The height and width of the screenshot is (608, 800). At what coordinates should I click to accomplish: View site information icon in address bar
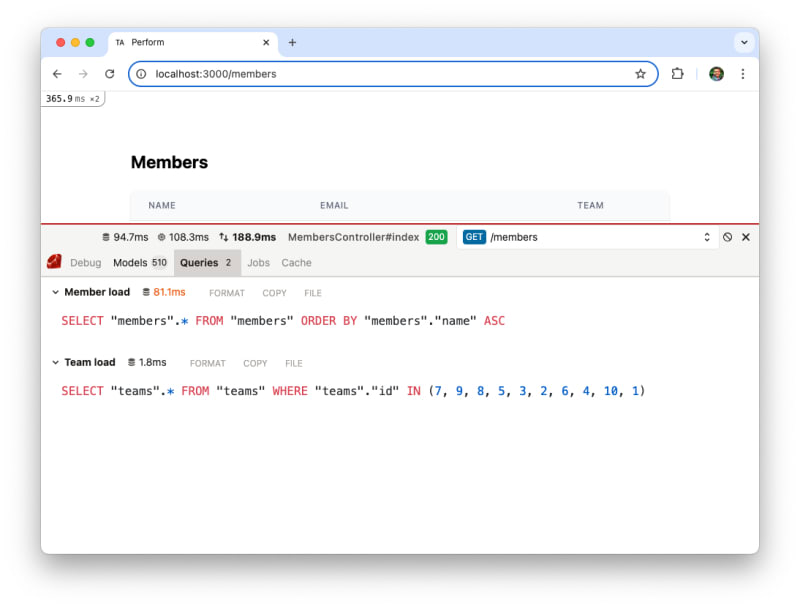142,74
